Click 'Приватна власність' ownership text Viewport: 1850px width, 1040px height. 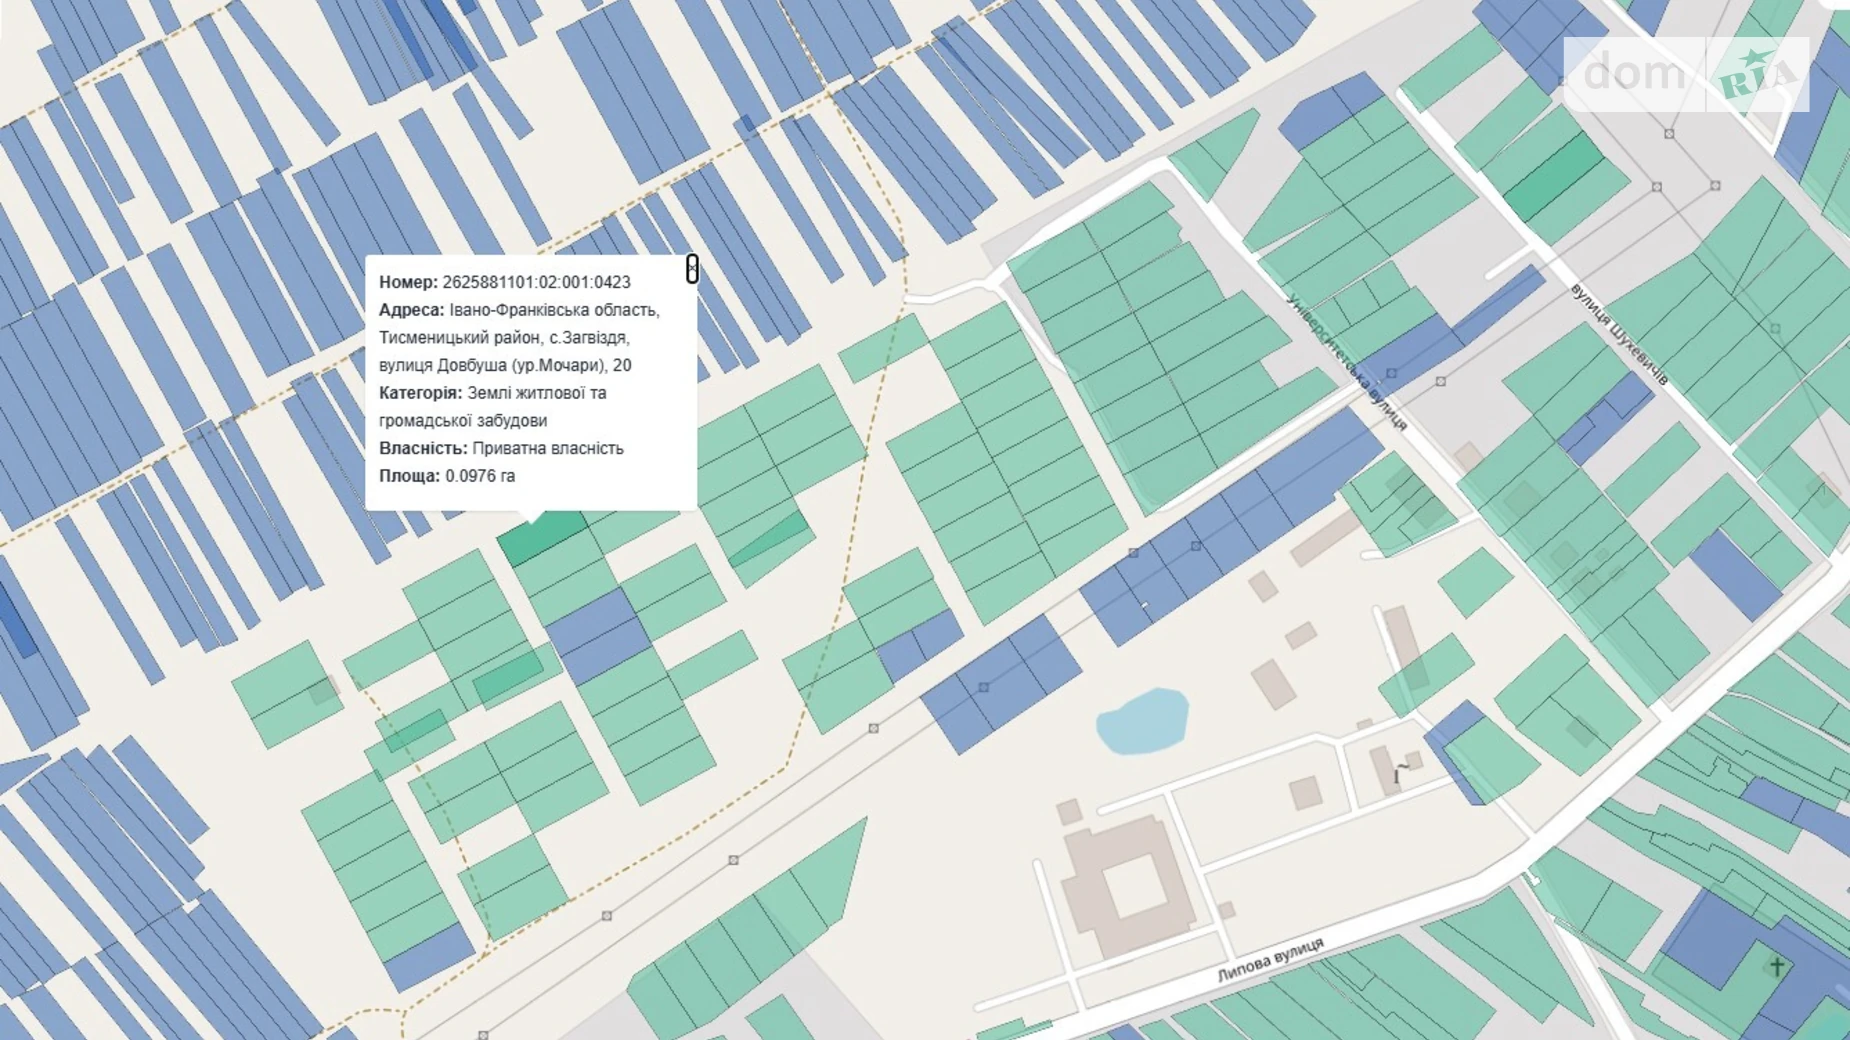(547, 448)
